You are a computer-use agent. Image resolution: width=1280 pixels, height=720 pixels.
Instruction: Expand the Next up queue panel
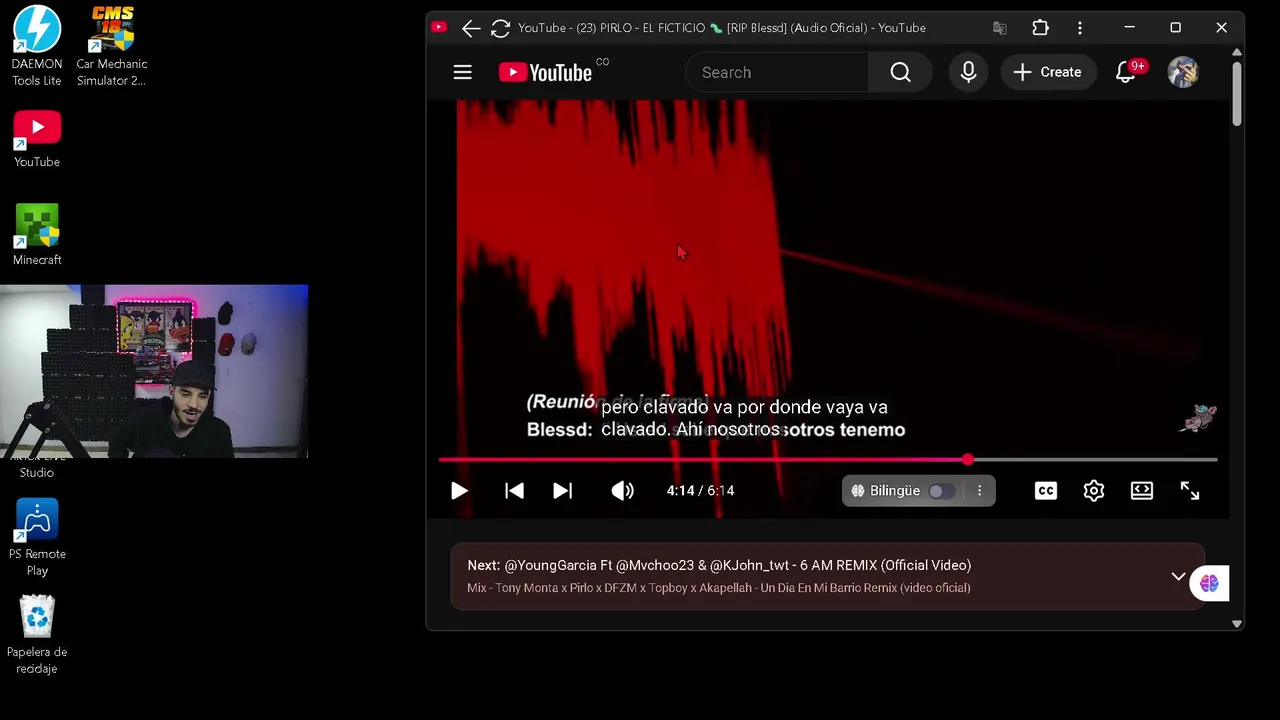tap(1178, 577)
